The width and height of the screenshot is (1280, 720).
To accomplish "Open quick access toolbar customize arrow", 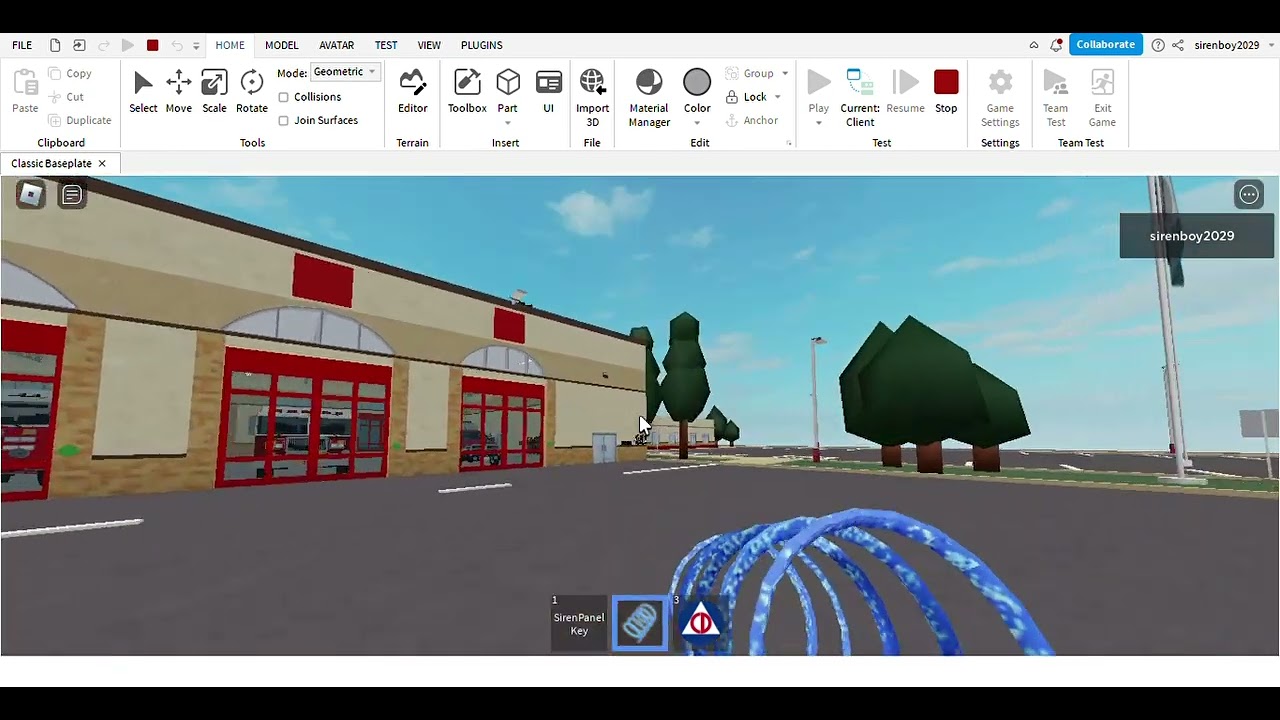I will coord(196,46).
